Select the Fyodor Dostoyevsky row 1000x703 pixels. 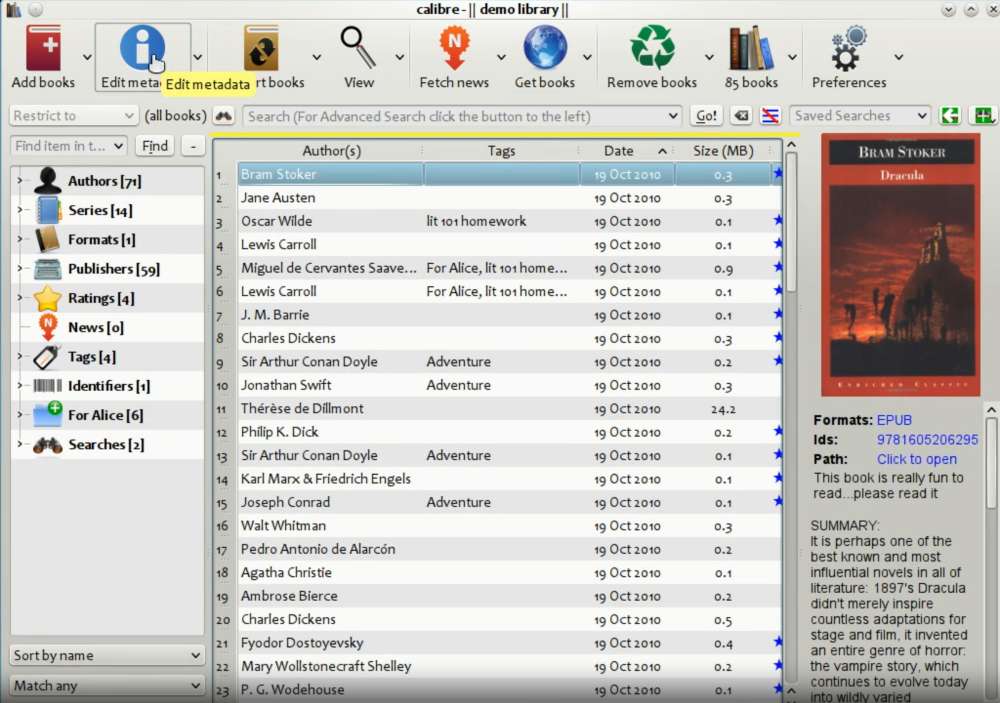tap(510, 643)
